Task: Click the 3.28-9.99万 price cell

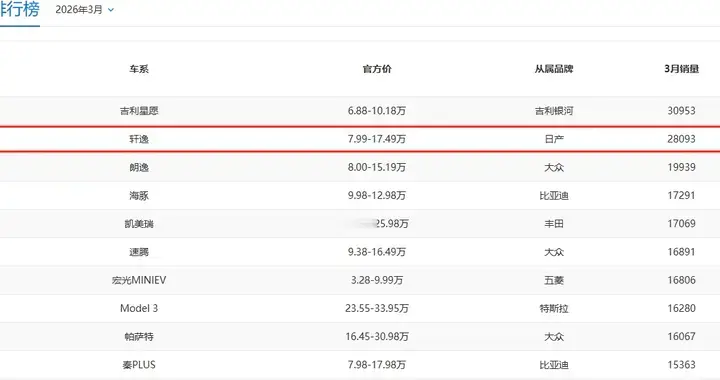Action: (x=377, y=280)
